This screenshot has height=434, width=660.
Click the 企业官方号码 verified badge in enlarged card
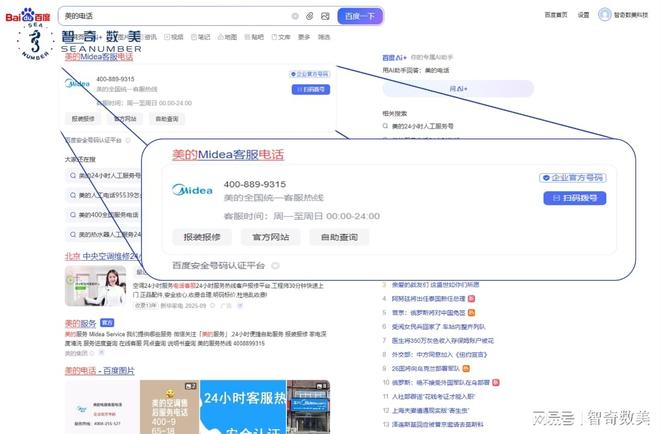click(573, 178)
